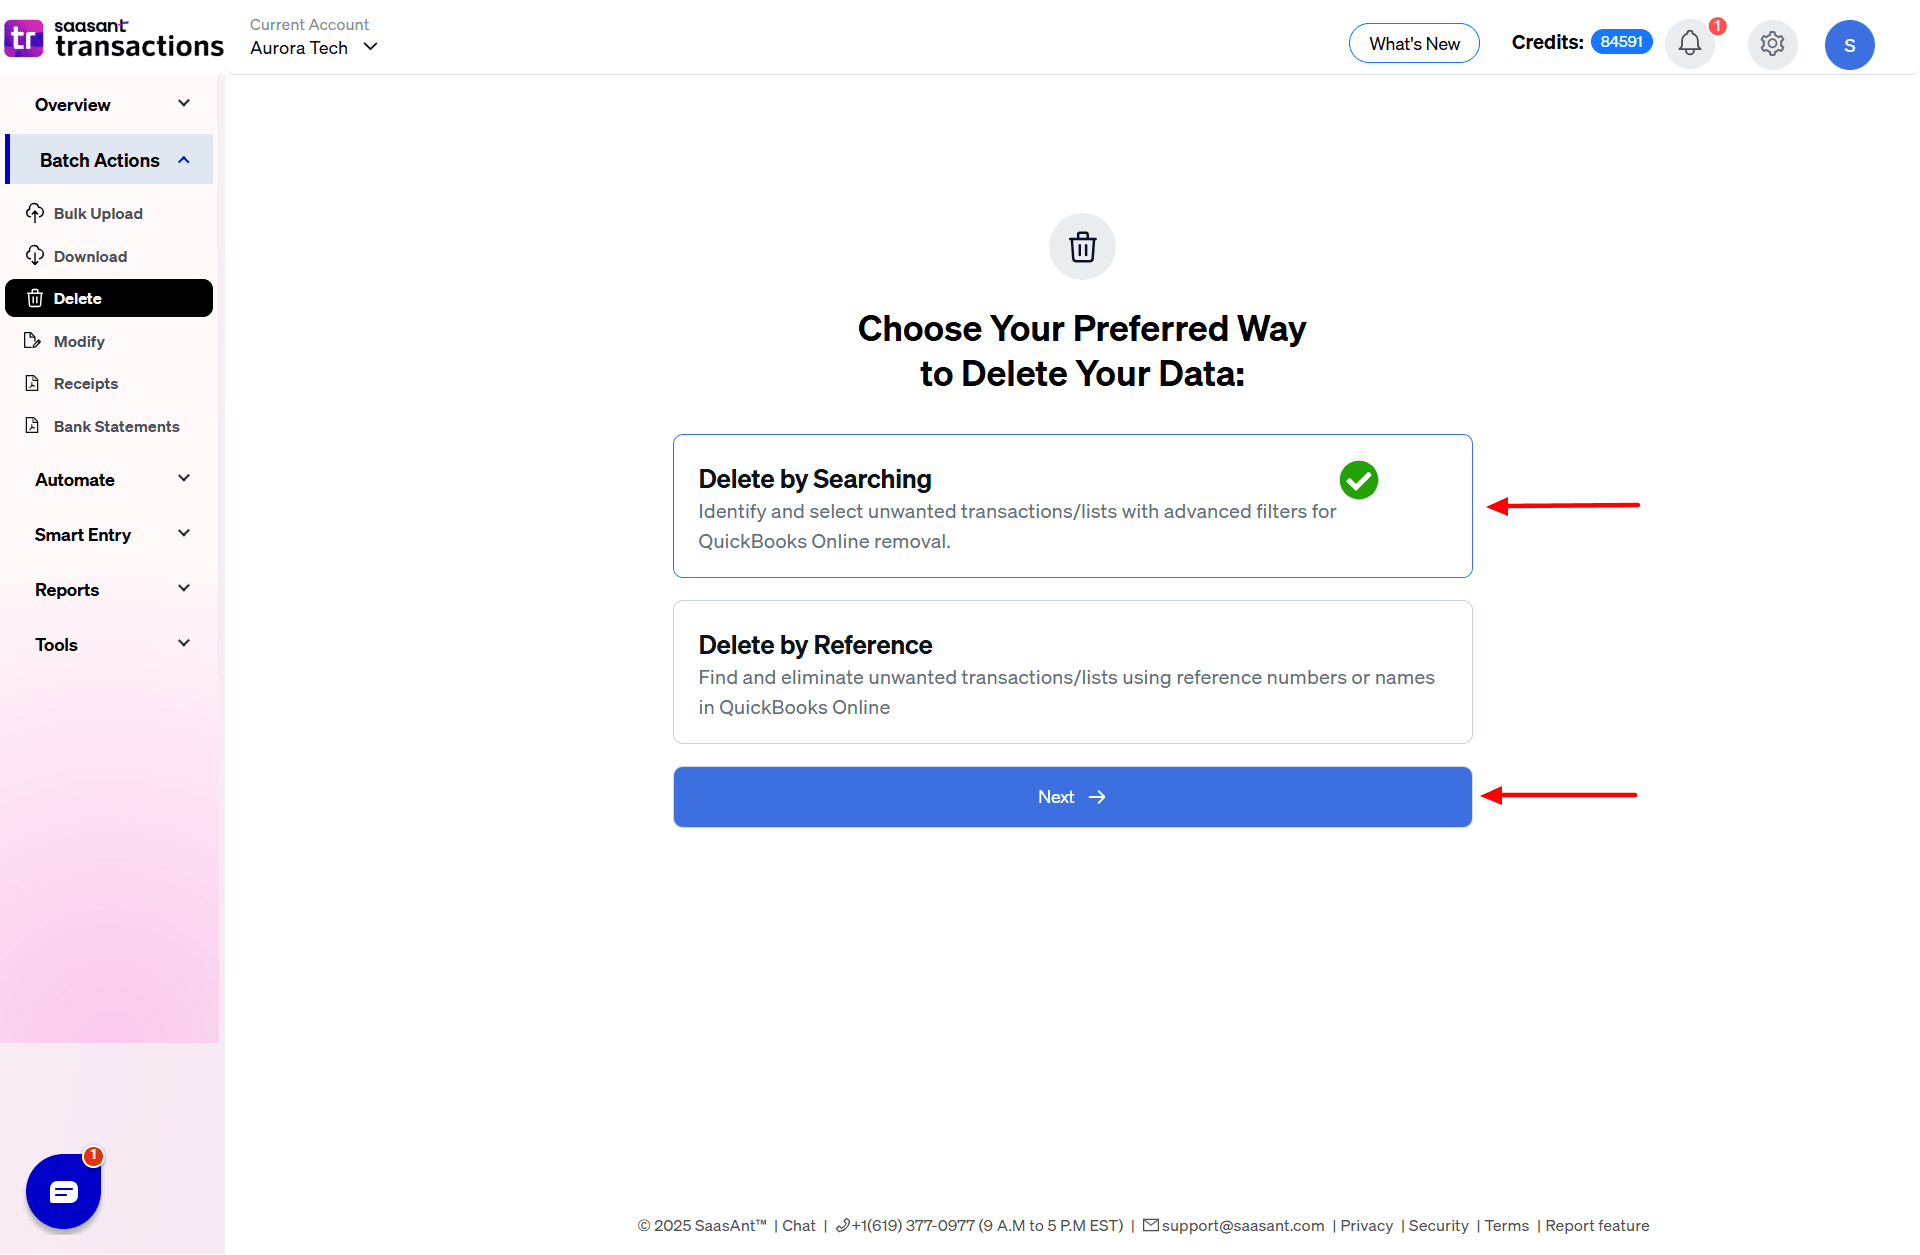Open Receipts from the sidebar
This screenshot has height=1255, width=1920.
tap(85, 383)
